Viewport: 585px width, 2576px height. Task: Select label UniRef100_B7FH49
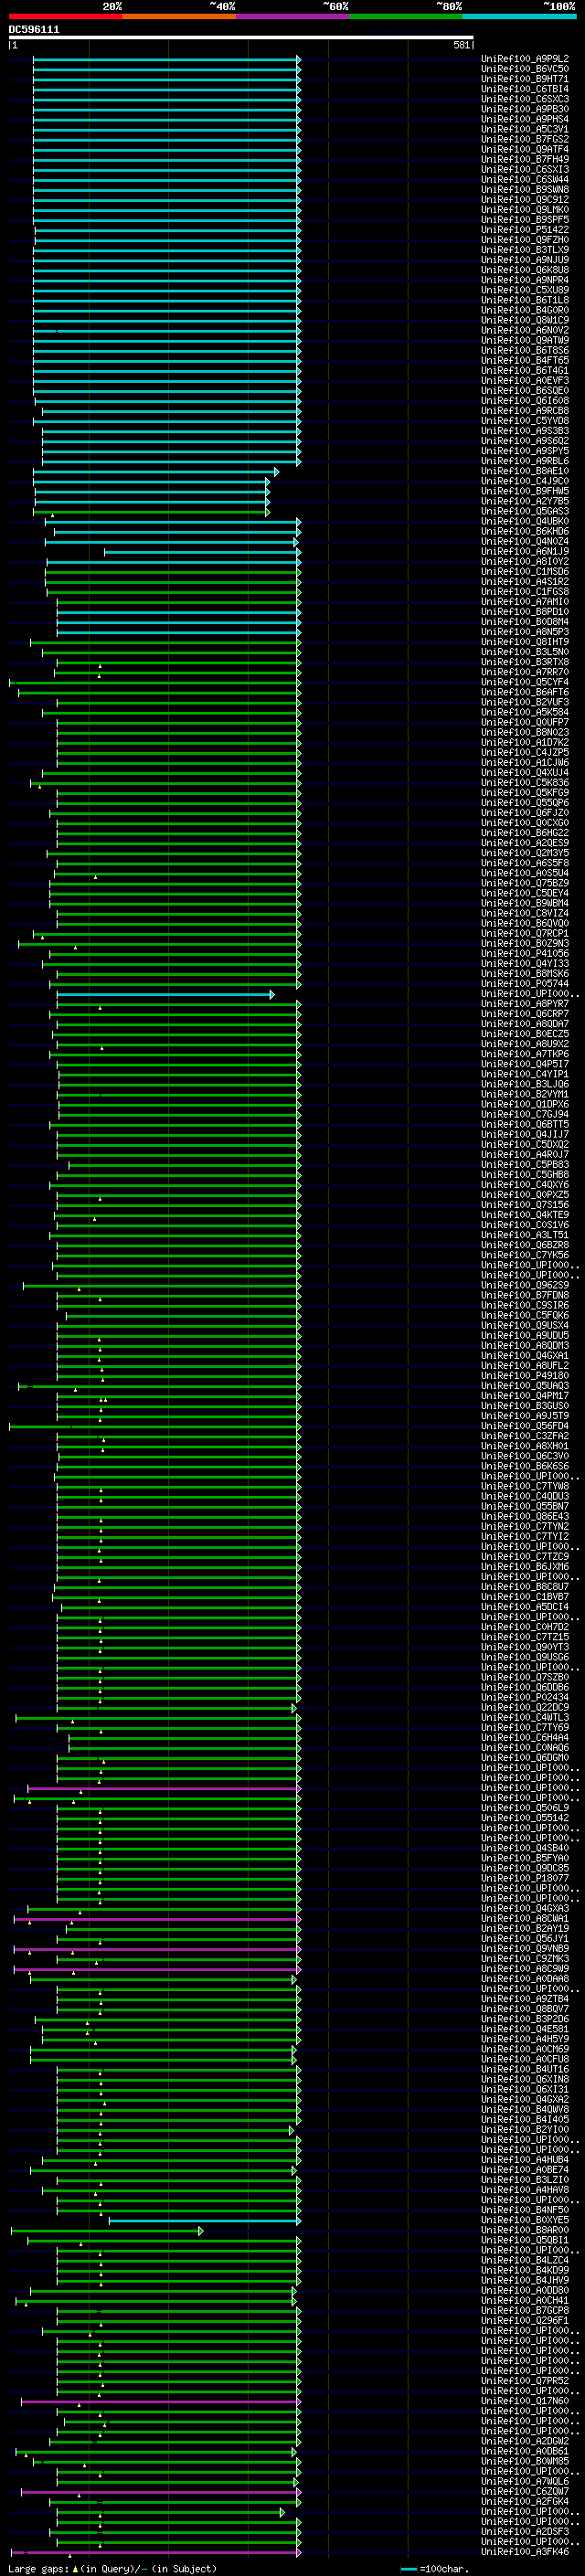[x=525, y=159]
